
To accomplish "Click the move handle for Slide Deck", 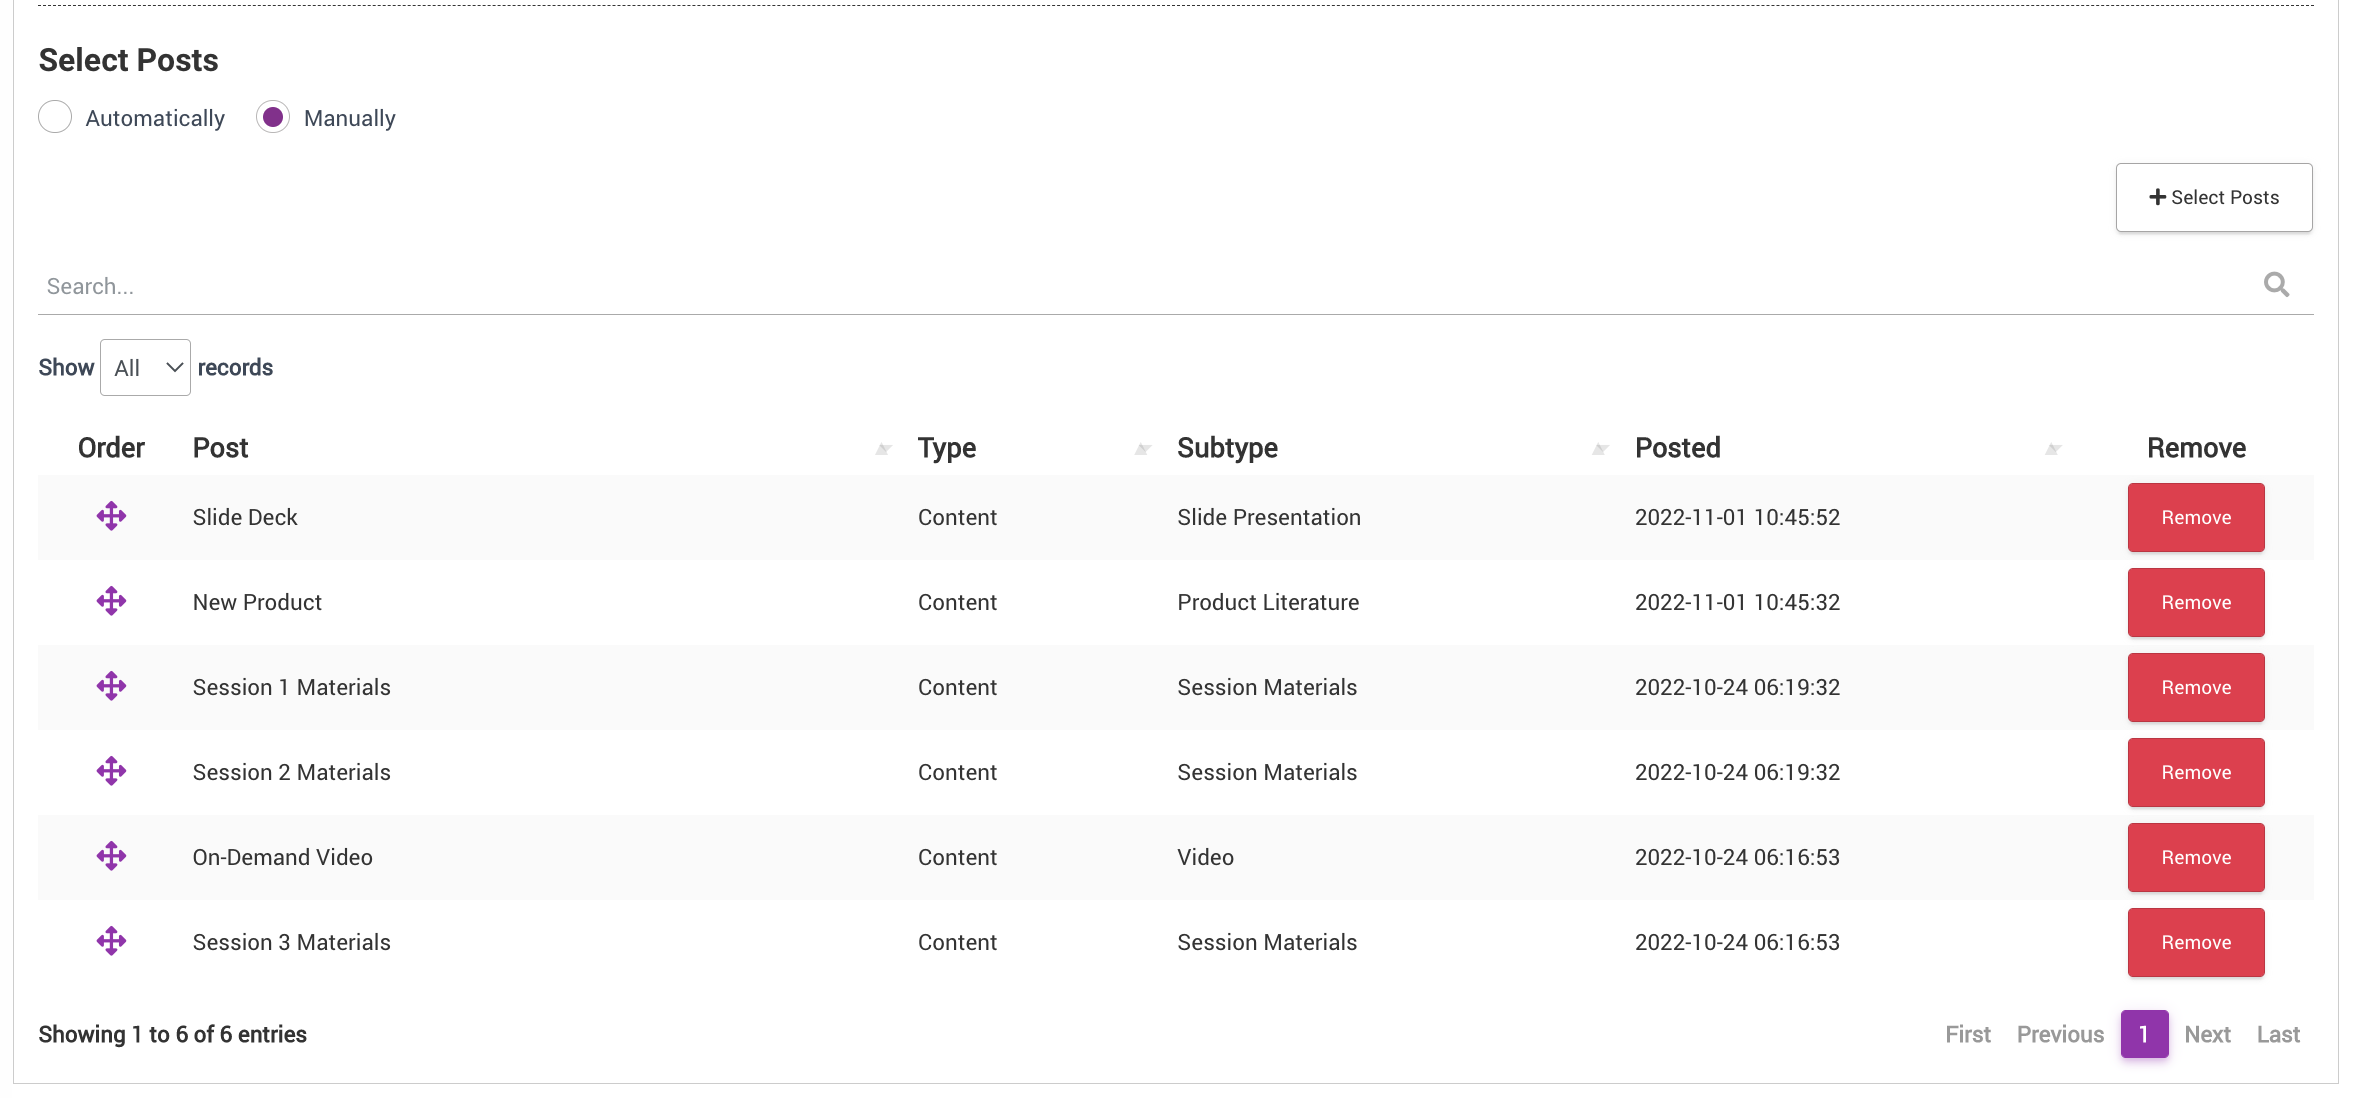I will [x=111, y=516].
